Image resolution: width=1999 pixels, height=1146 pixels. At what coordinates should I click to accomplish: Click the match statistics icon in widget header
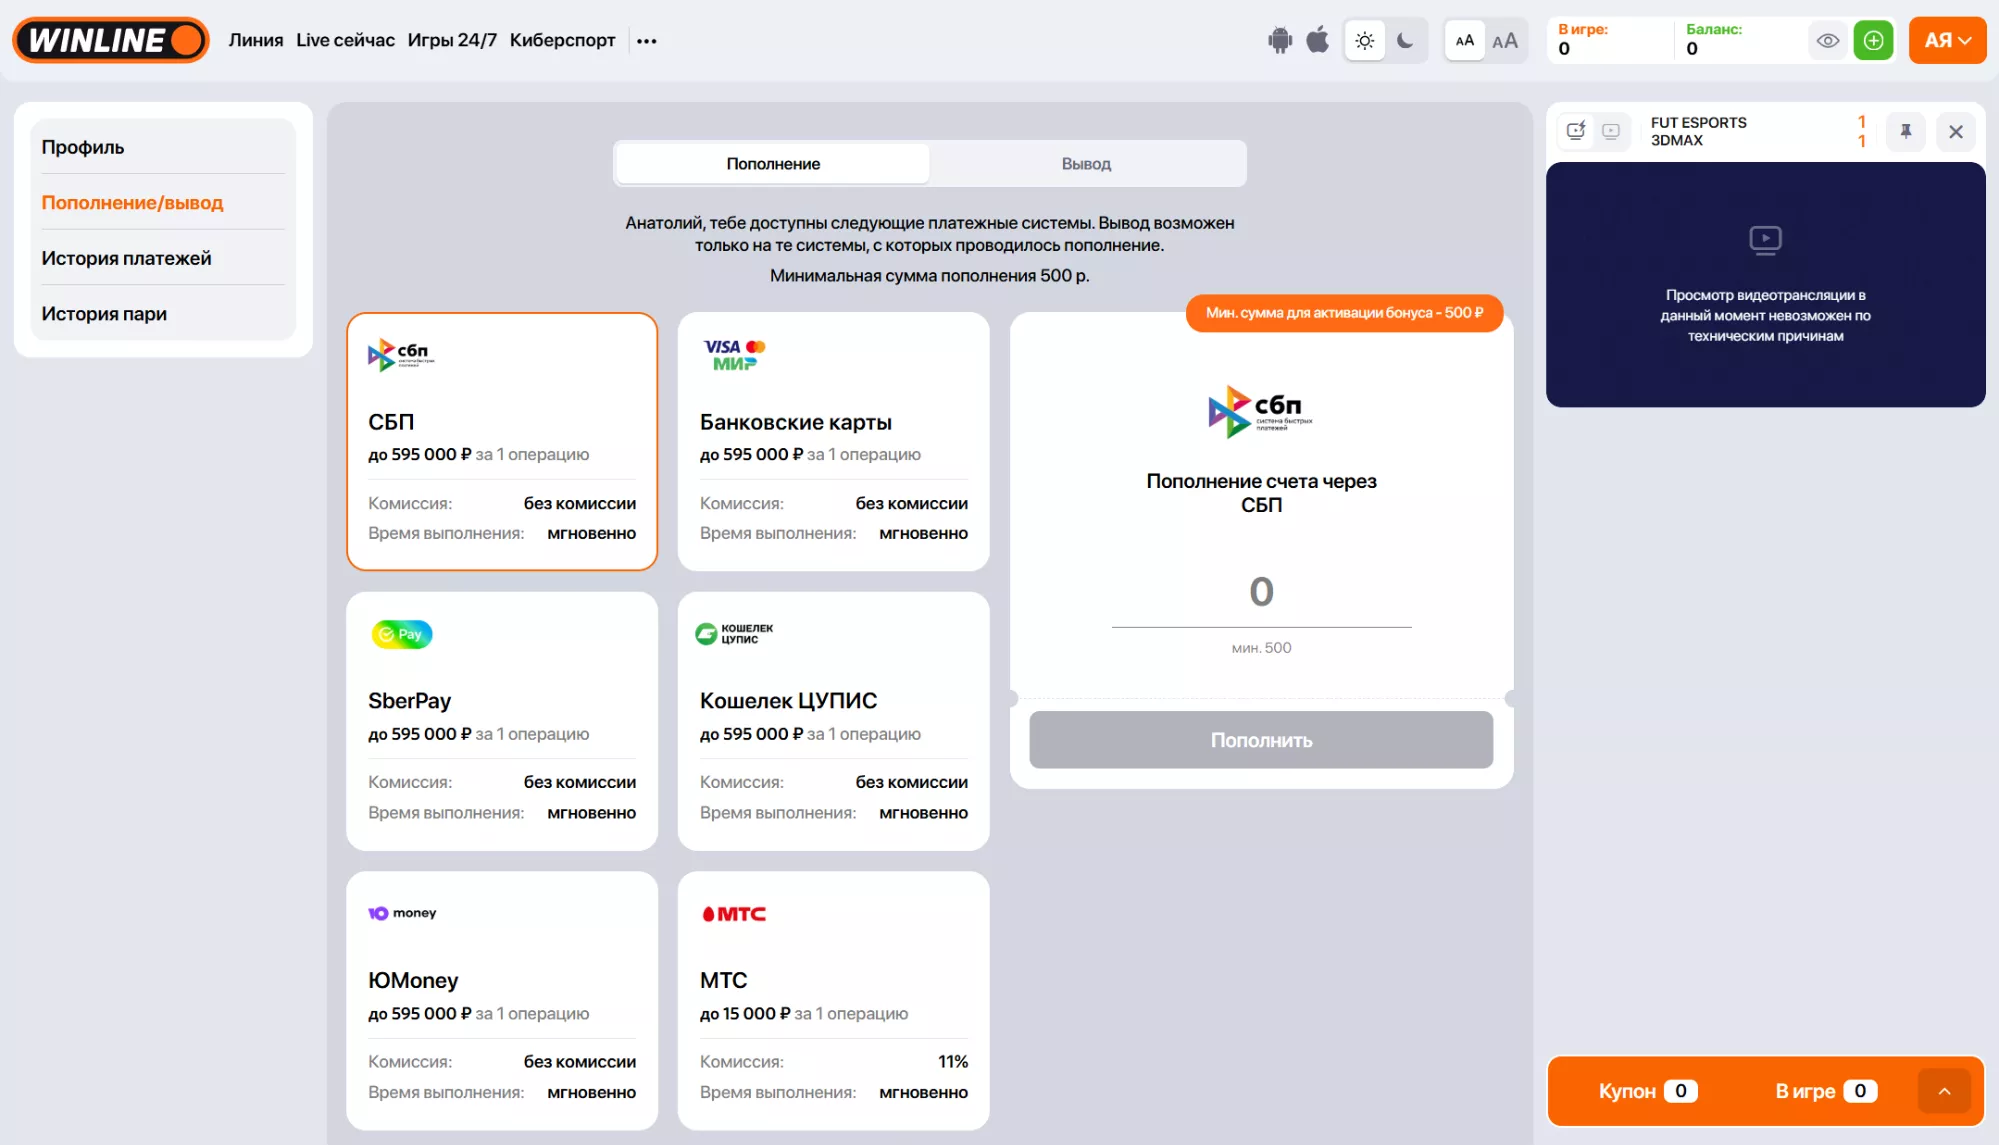pyautogui.click(x=1576, y=132)
